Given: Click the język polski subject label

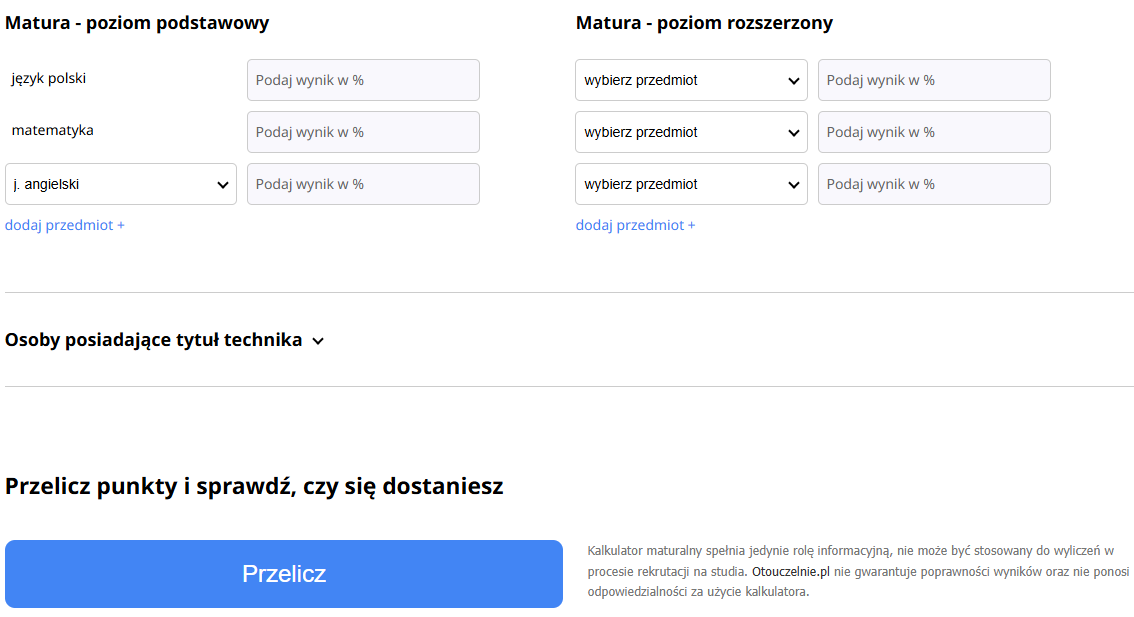Looking at the screenshot, I should [49, 78].
